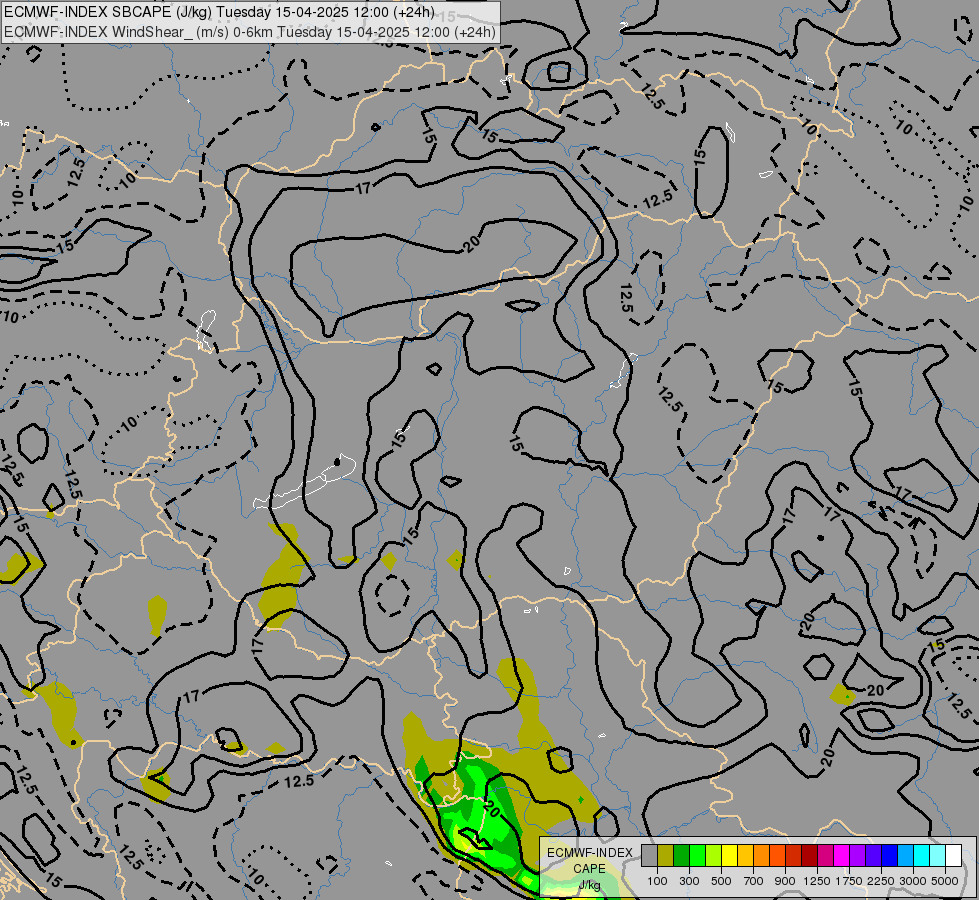The image size is (979, 900).
Task: Select the magenta legend swatch
Action: [x=842, y=855]
